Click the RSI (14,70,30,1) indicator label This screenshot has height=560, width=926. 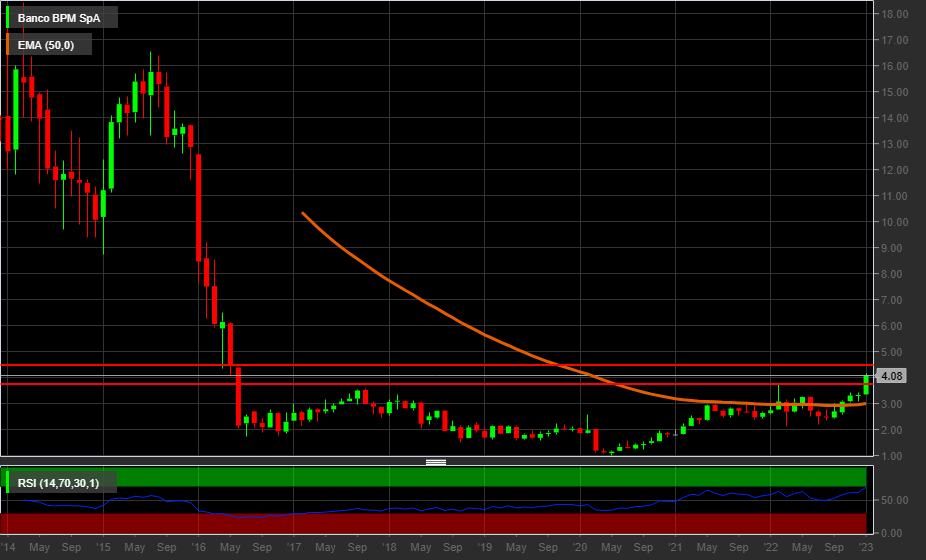(x=58, y=483)
